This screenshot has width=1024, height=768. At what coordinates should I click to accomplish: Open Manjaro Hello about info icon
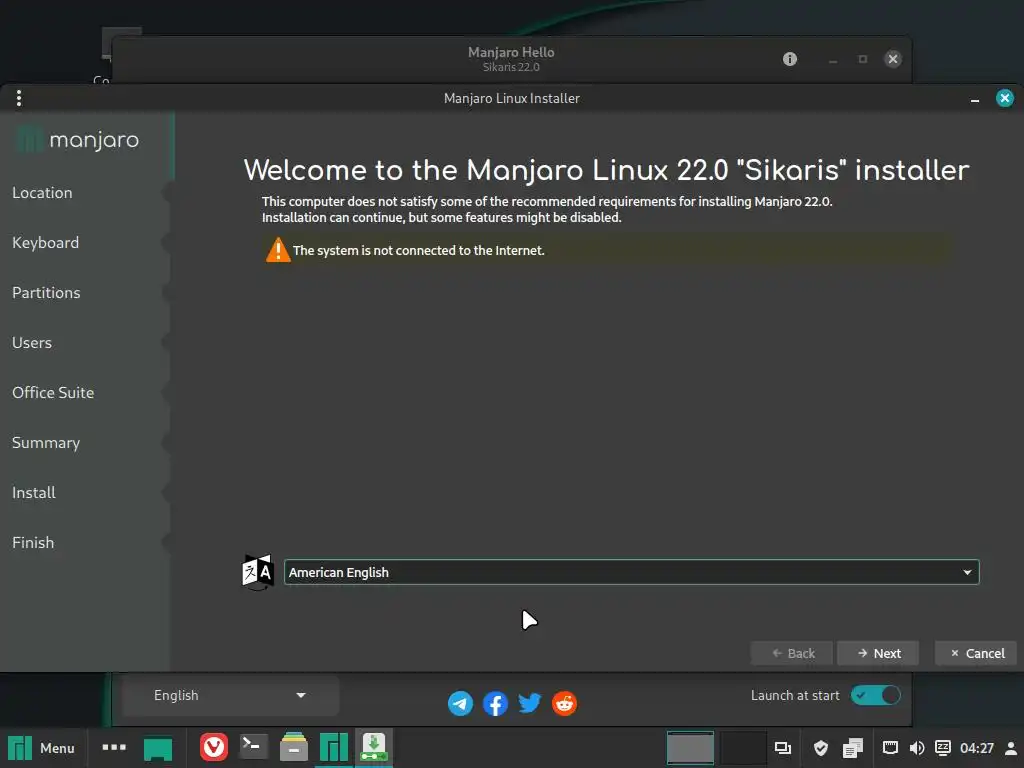click(x=790, y=59)
